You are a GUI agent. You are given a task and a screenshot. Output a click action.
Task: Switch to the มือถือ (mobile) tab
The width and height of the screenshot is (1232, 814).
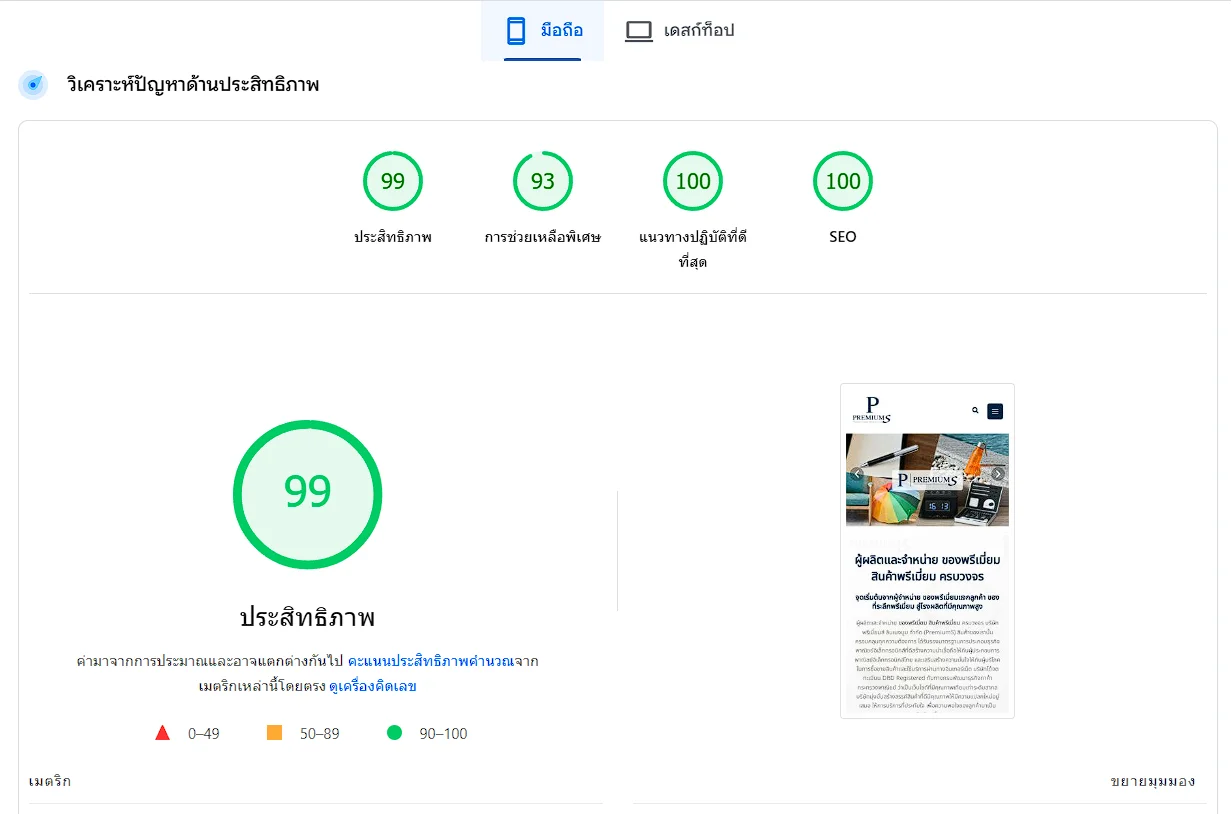point(543,31)
